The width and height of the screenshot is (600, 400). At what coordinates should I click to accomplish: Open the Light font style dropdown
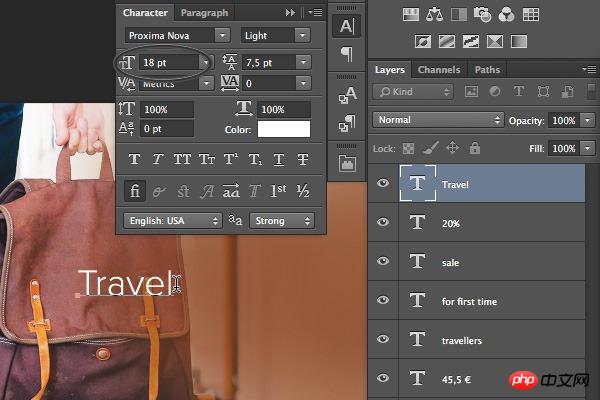pyautogui.click(x=302, y=36)
